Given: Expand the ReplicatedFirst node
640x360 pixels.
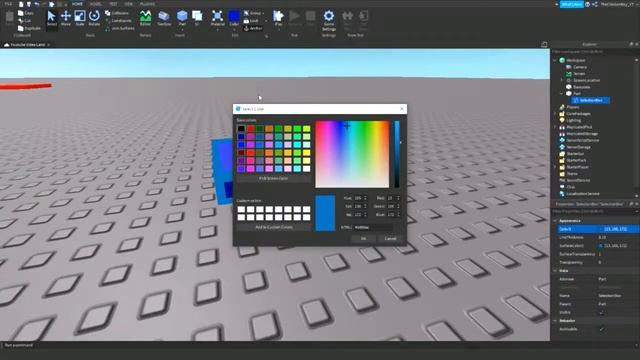Looking at the screenshot, I should coord(555,127).
